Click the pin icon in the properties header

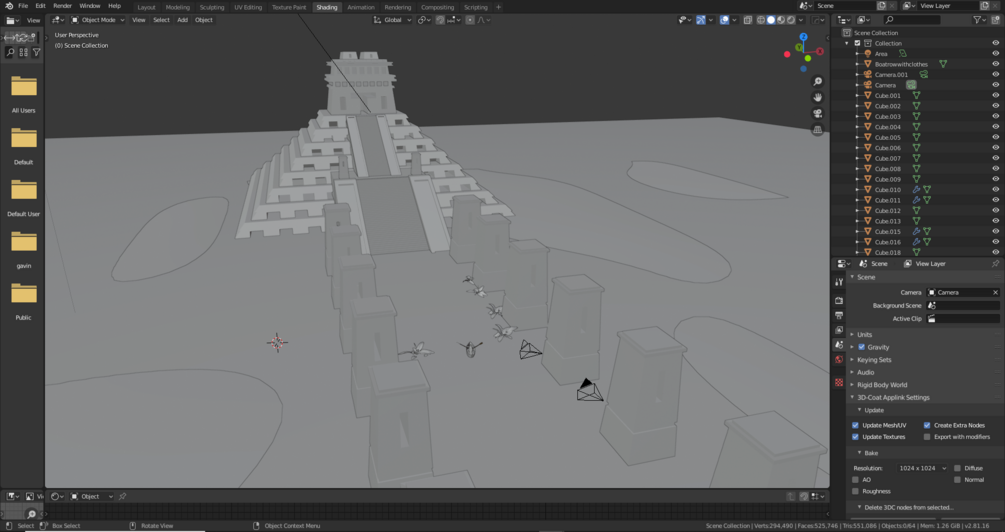point(995,263)
